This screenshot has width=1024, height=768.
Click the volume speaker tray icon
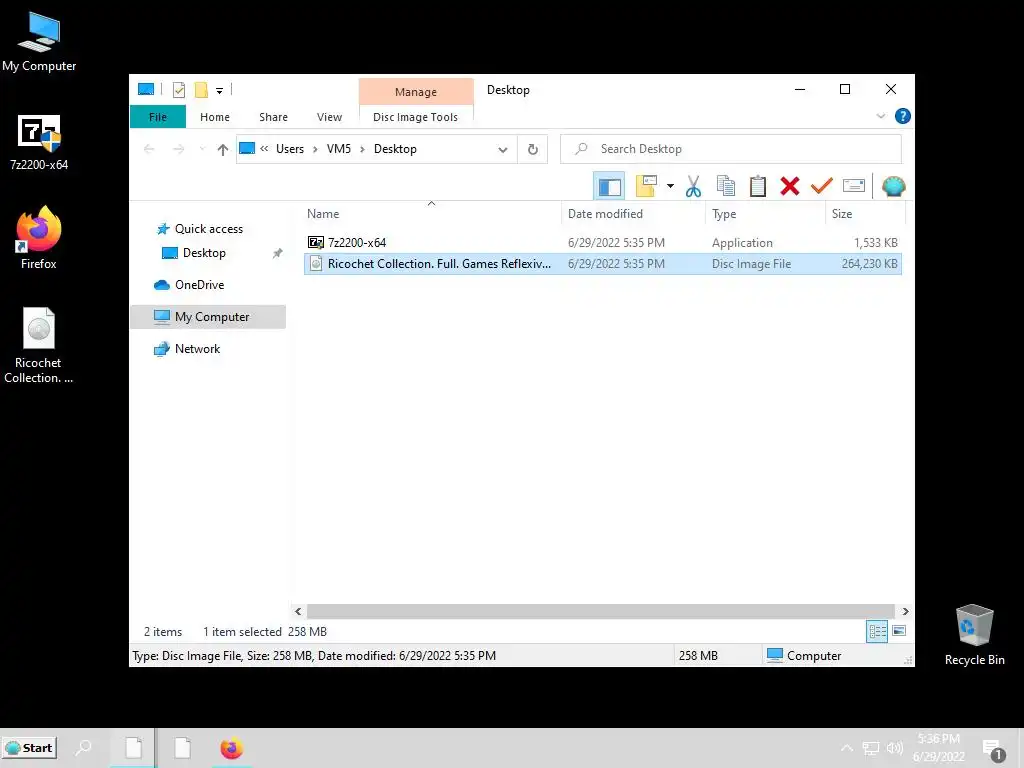895,748
